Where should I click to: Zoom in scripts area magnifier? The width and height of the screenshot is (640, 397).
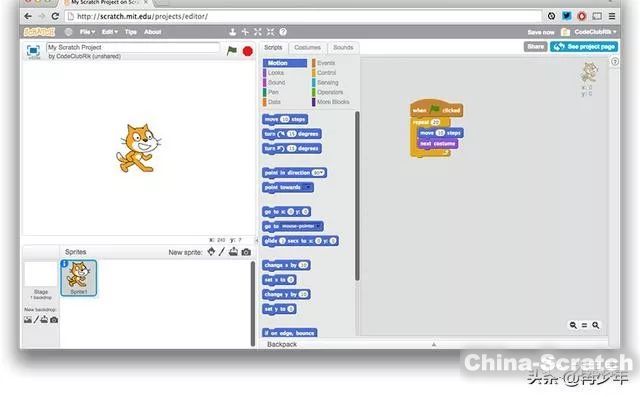tap(596, 325)
